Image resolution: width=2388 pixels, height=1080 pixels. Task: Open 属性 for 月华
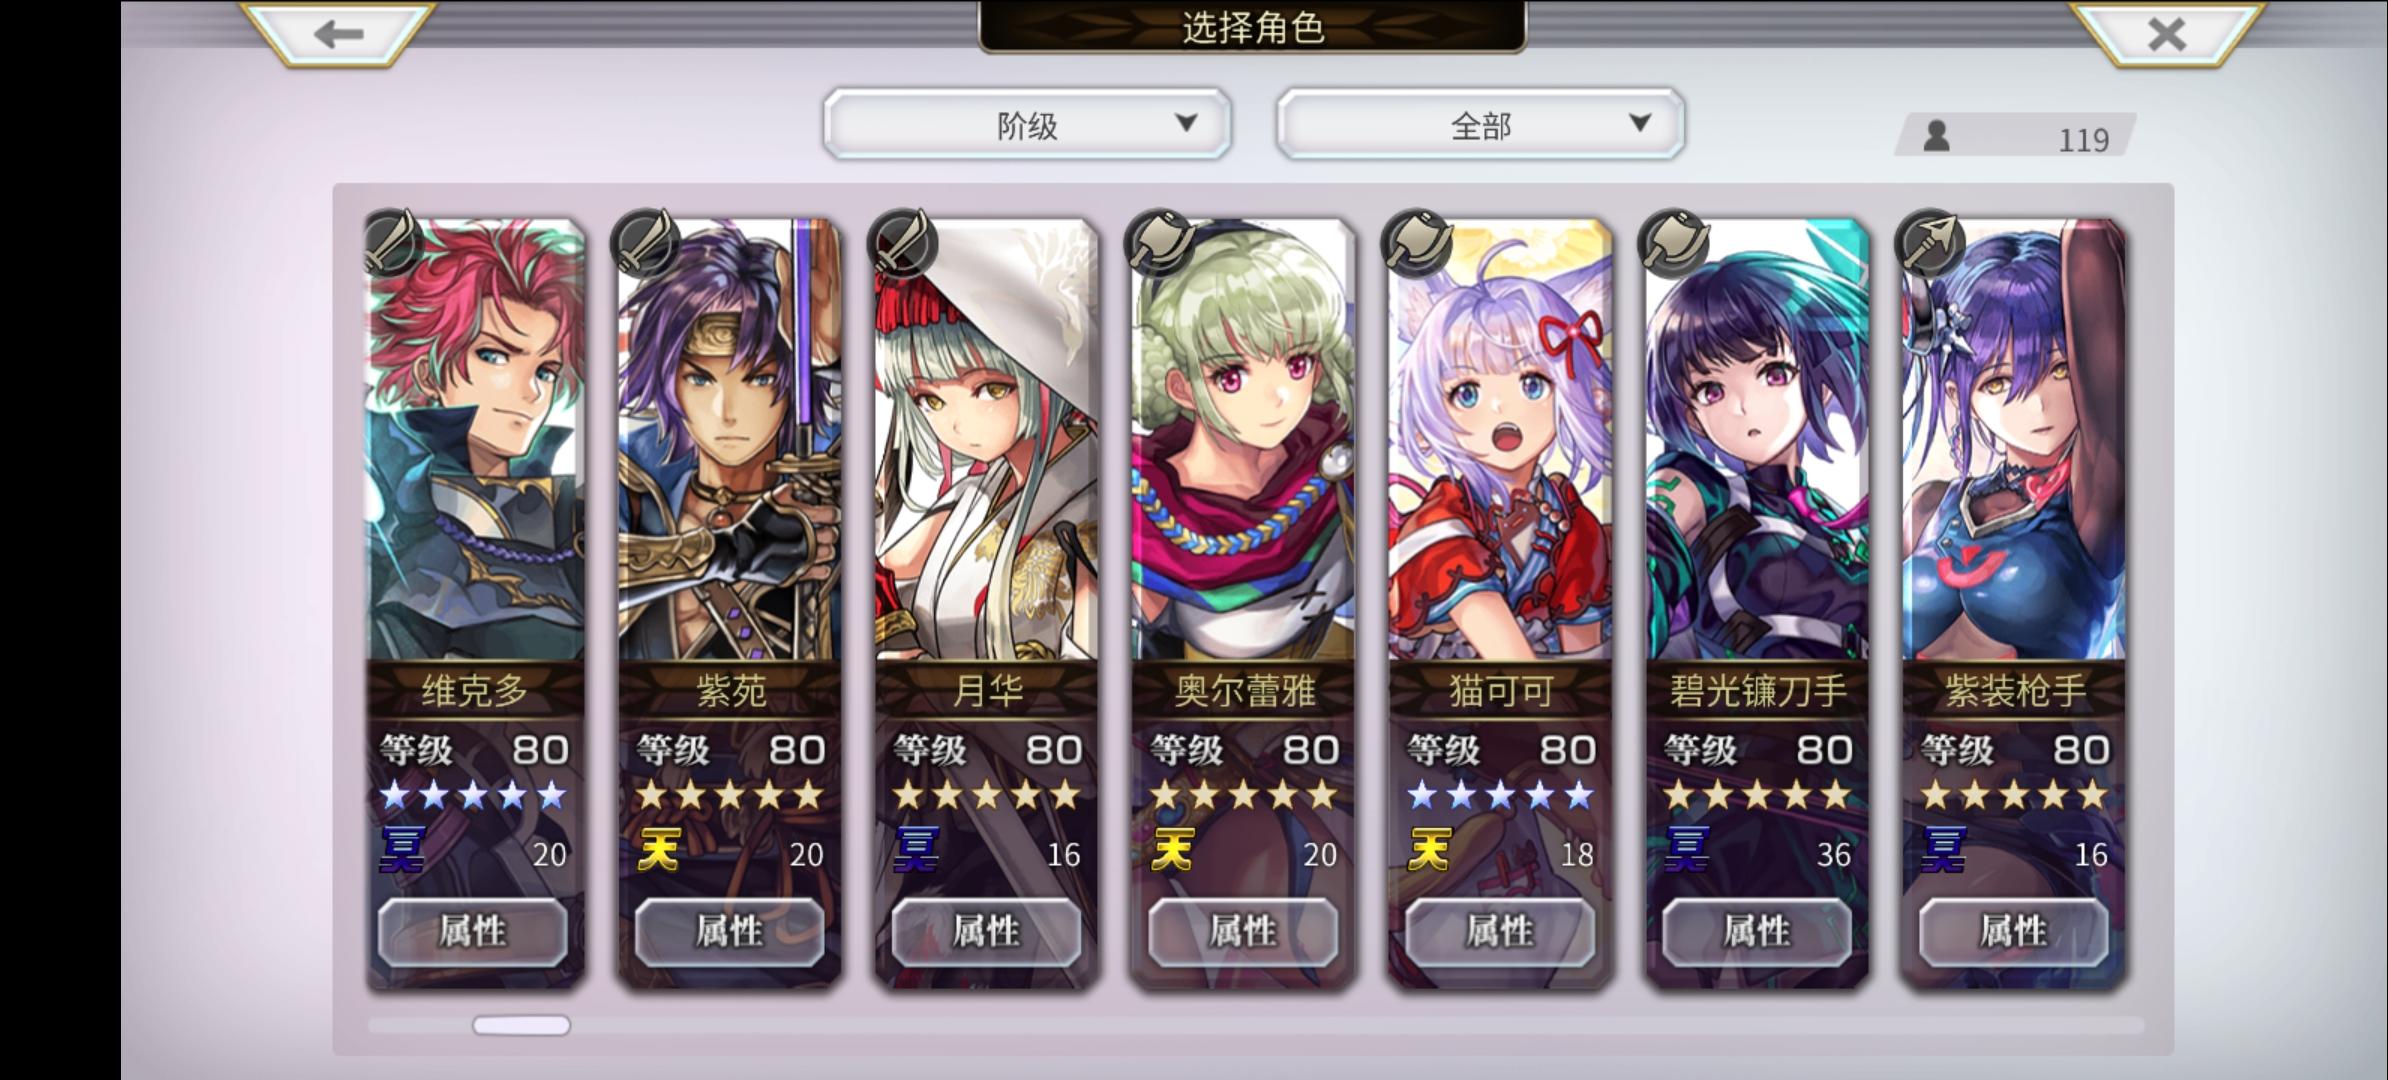986,932
